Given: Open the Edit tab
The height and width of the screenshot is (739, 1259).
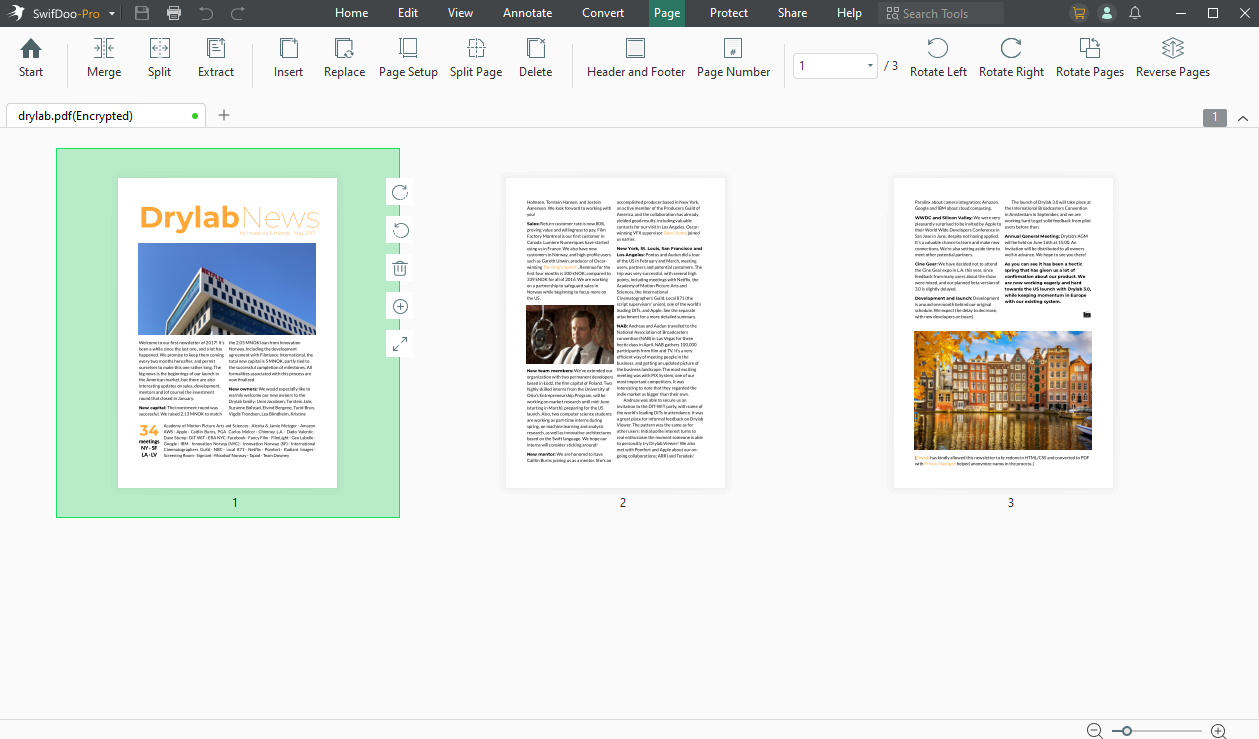Looking at the screenshot, I should coord(408,13).
